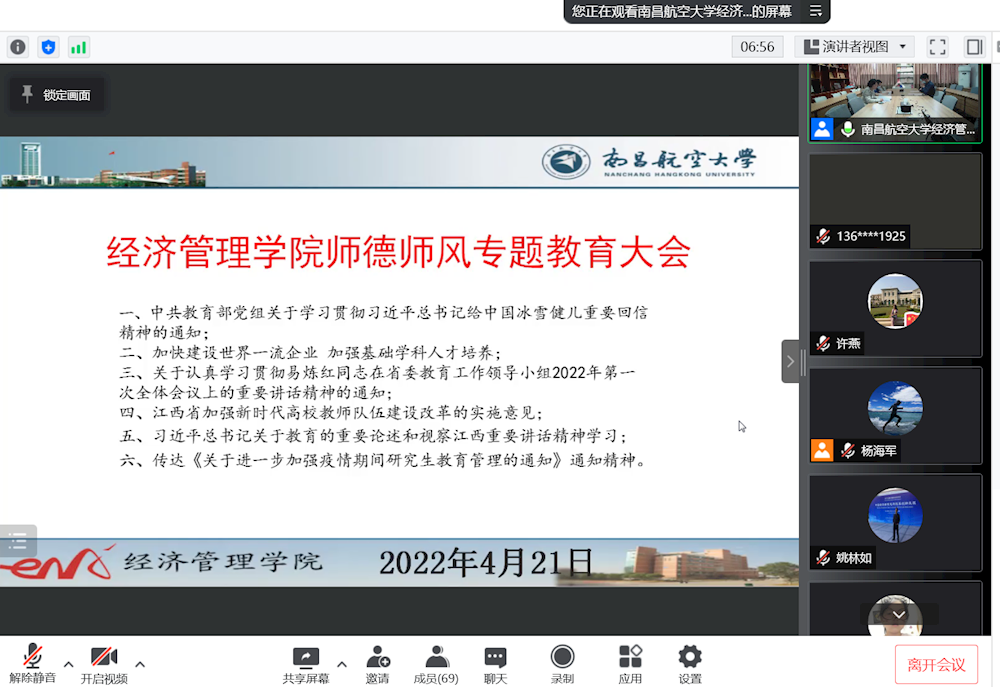Expand video options arrow
This screenshot has height=687, width=1000.
pyautogui.click(x=140, y=664)
